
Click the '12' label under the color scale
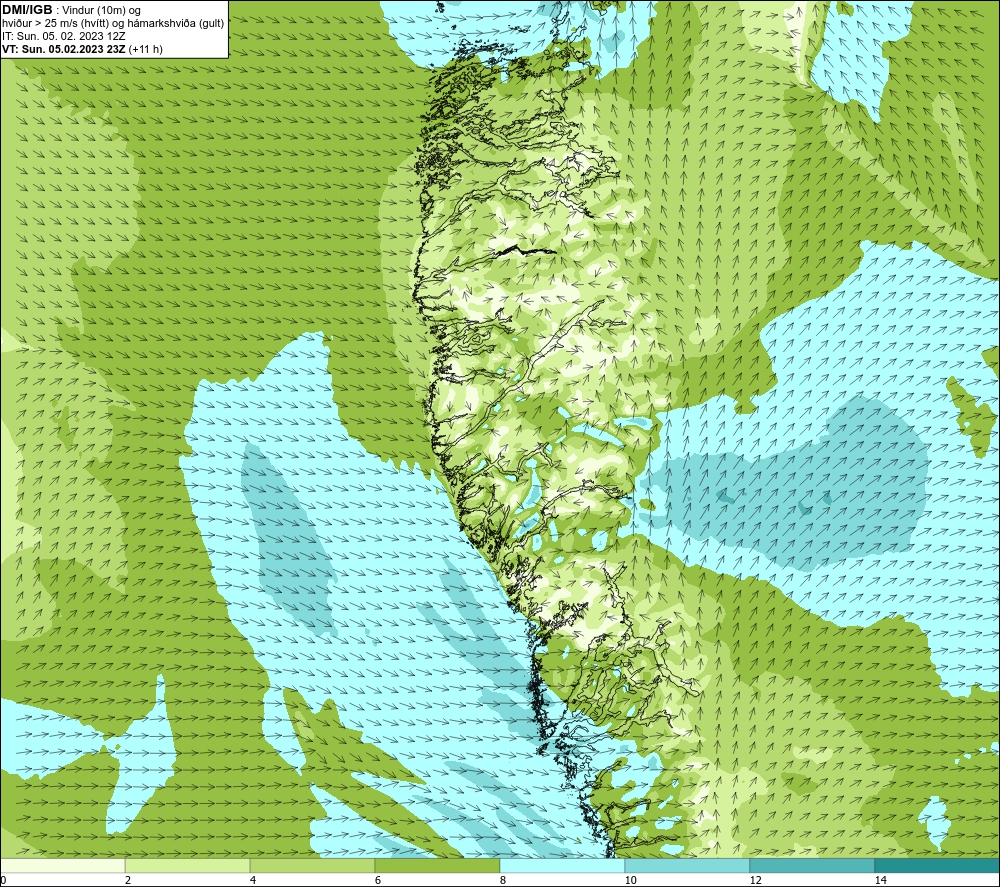coord(756,880)
